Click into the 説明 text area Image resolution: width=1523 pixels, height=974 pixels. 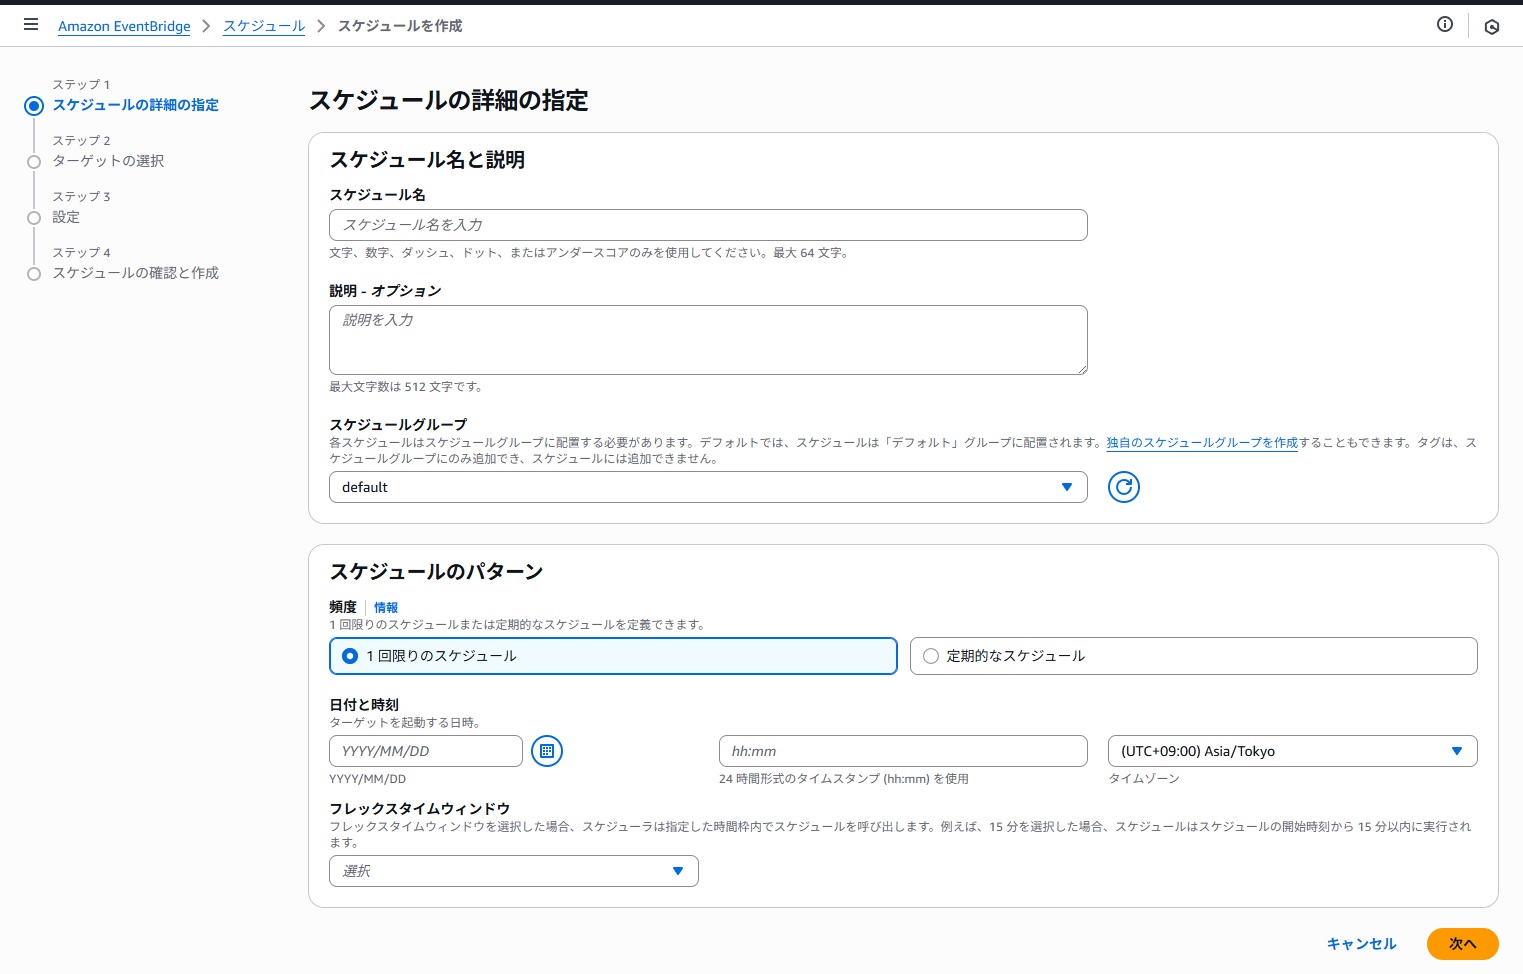point(707,340)
